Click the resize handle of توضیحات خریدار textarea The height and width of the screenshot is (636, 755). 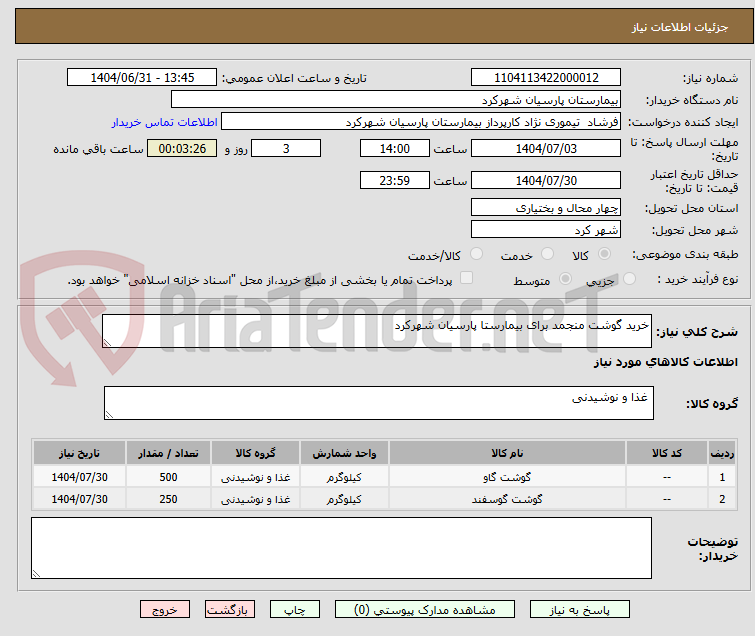pos(37,573)
